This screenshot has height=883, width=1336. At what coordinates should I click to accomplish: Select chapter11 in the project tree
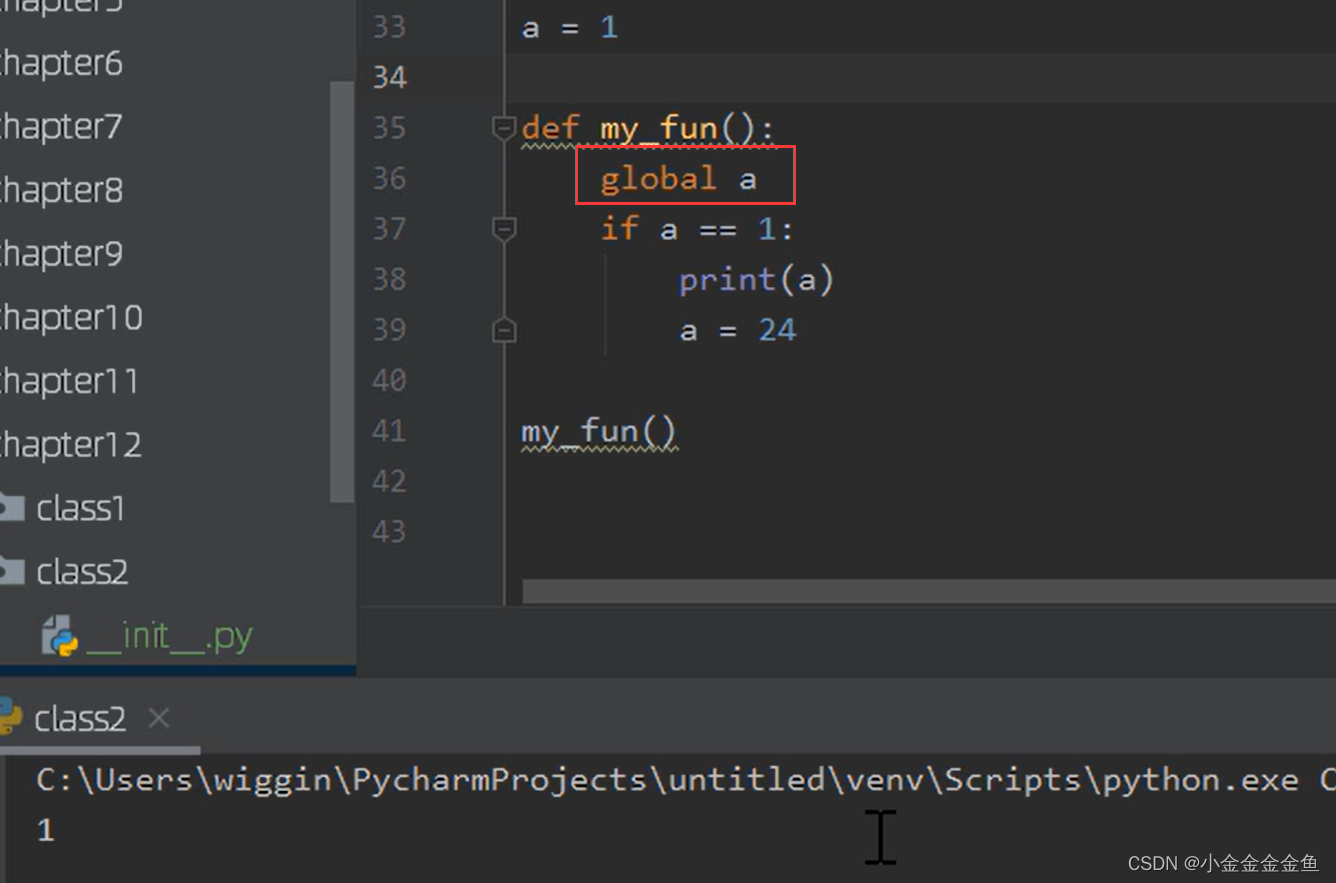(x=68, y=381)
